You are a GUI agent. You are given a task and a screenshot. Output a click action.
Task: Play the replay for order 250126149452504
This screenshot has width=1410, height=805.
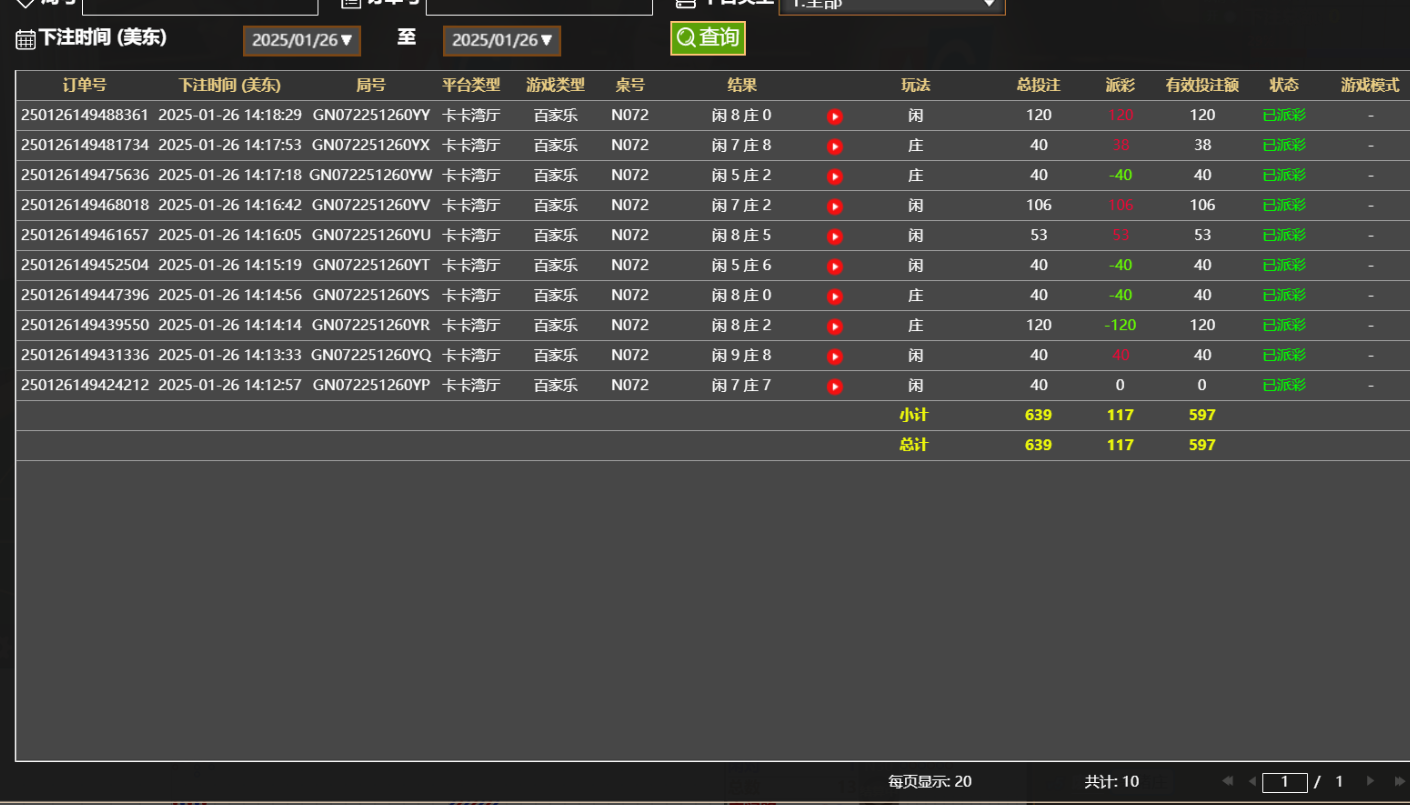[x=835, y=265]
